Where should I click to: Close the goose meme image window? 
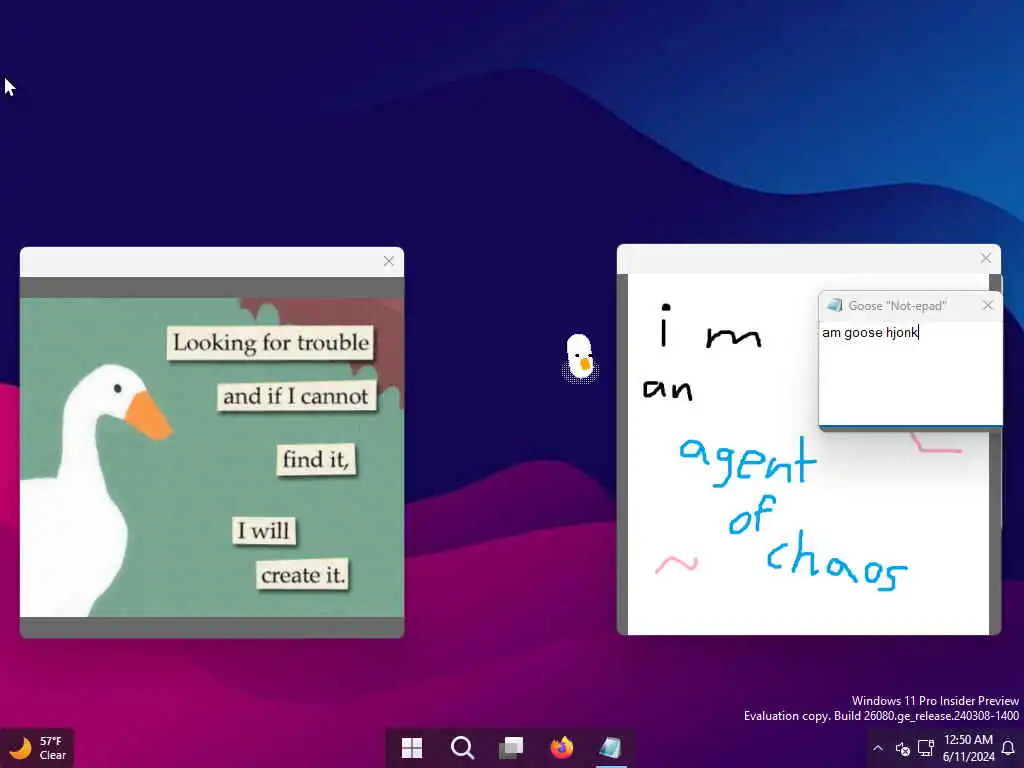pyautogui.click(x=389, y=261)
